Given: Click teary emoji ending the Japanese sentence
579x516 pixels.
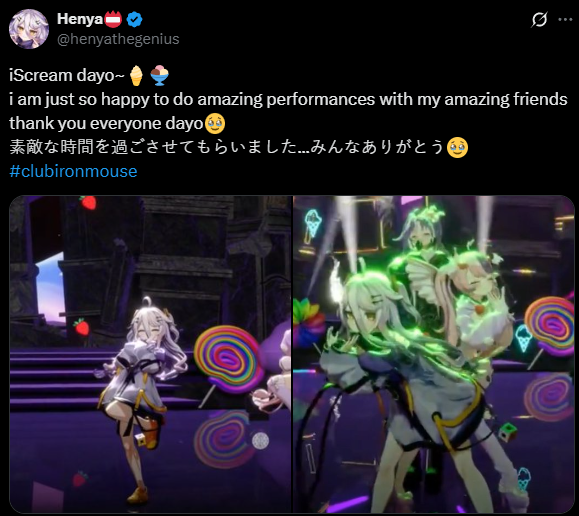Looking at the screenshot, I should point(458,148).
